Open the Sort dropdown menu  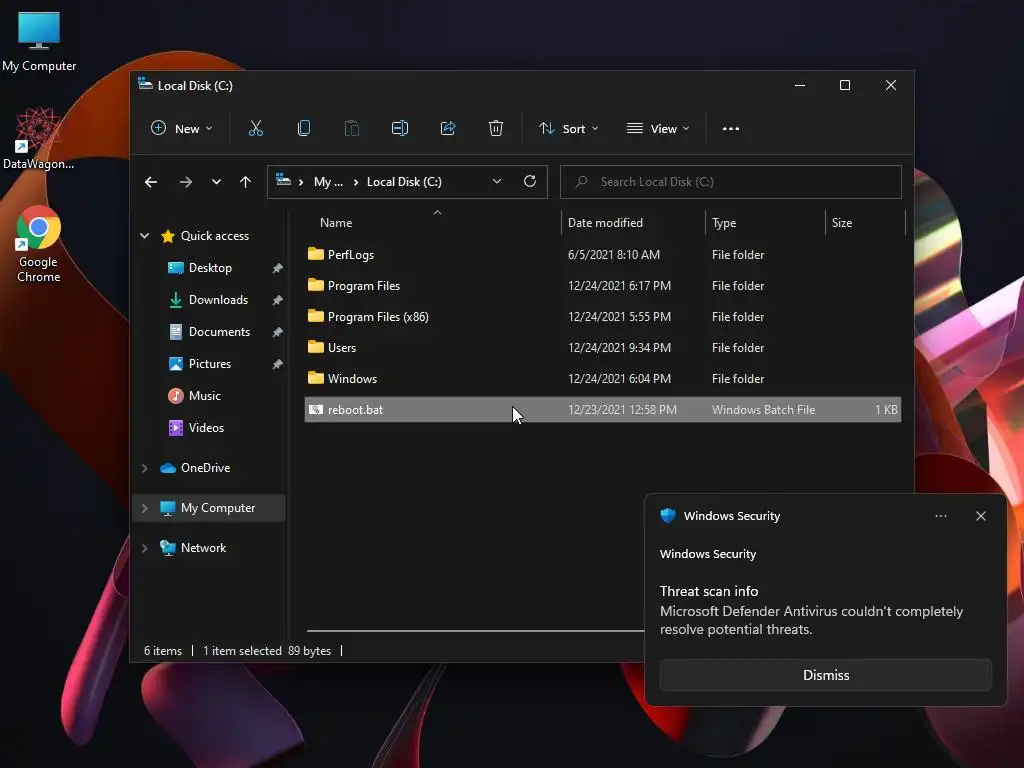tap(568, 129)
